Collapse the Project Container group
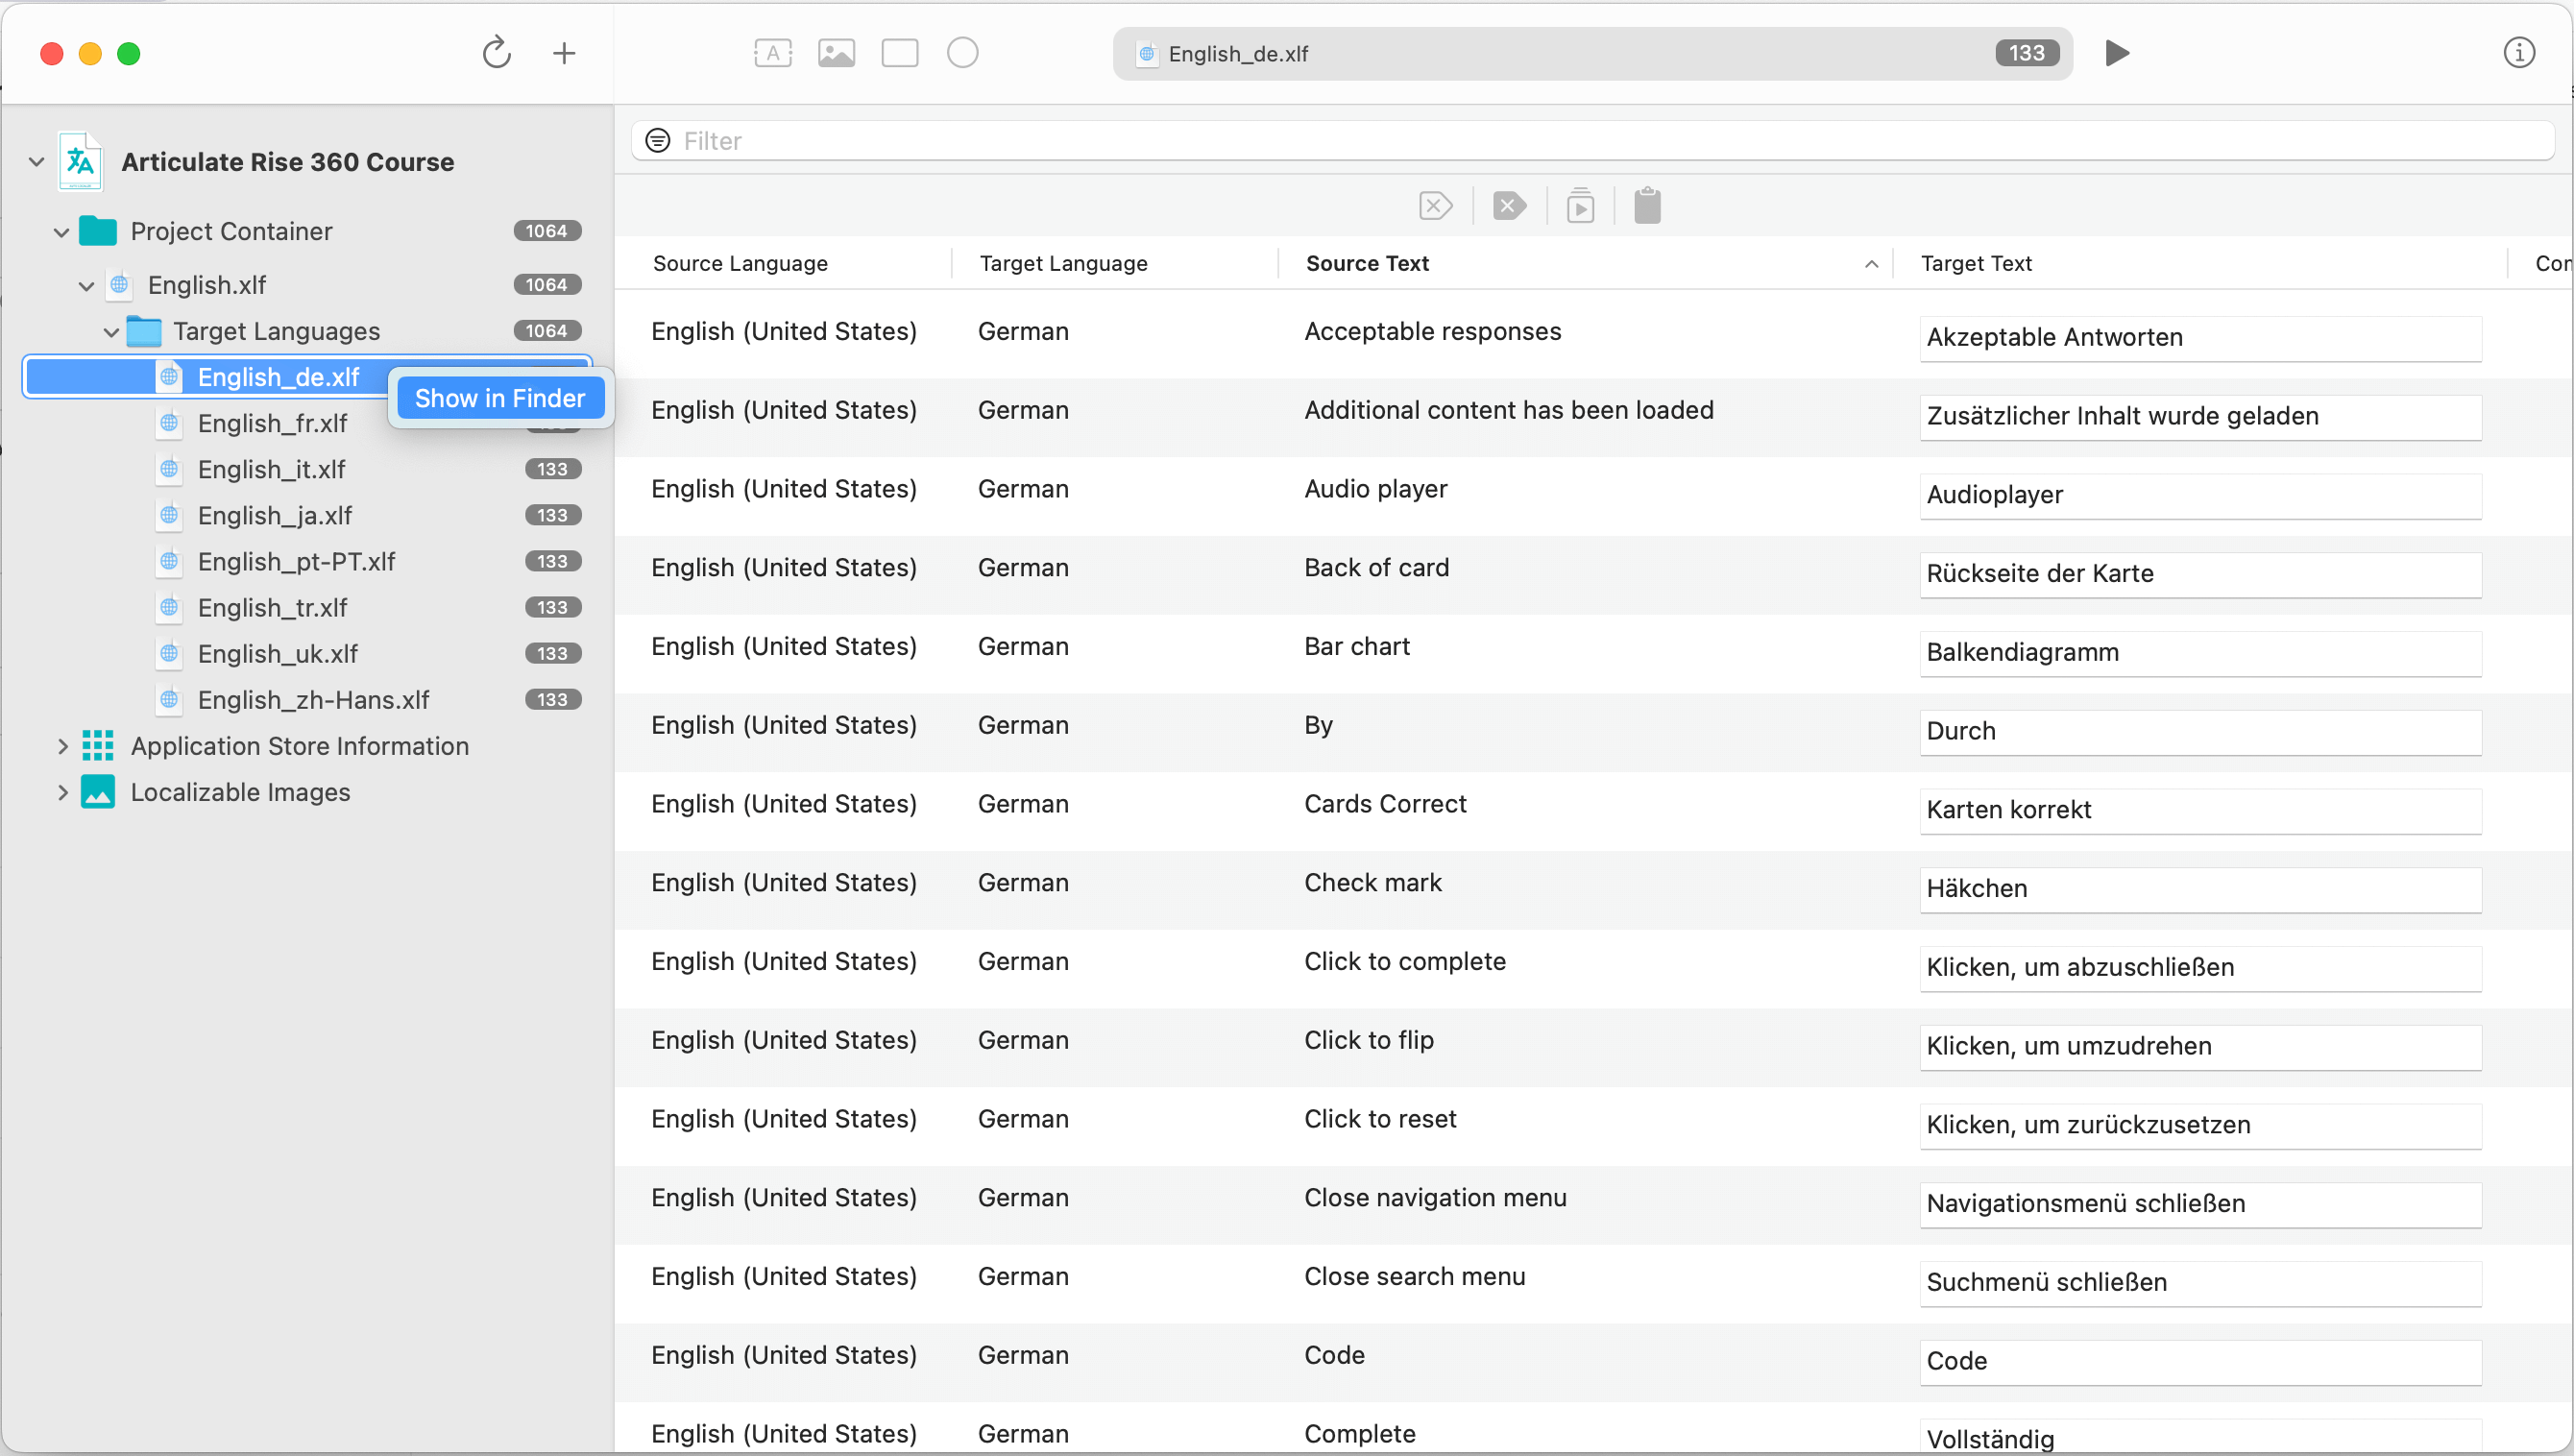The width and height of the screenshot is (2574, 1456). point(61,232)
